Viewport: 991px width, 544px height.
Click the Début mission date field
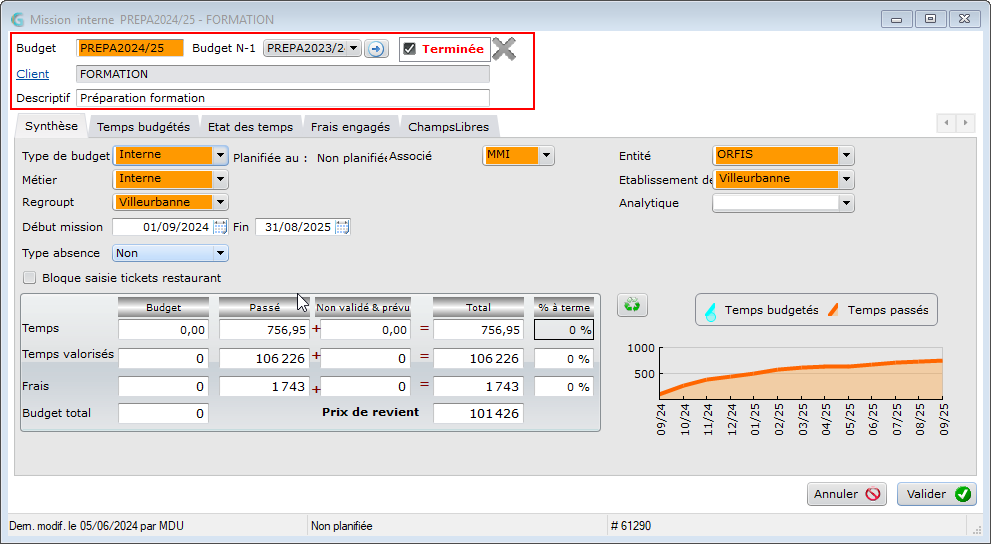(163, 227)
